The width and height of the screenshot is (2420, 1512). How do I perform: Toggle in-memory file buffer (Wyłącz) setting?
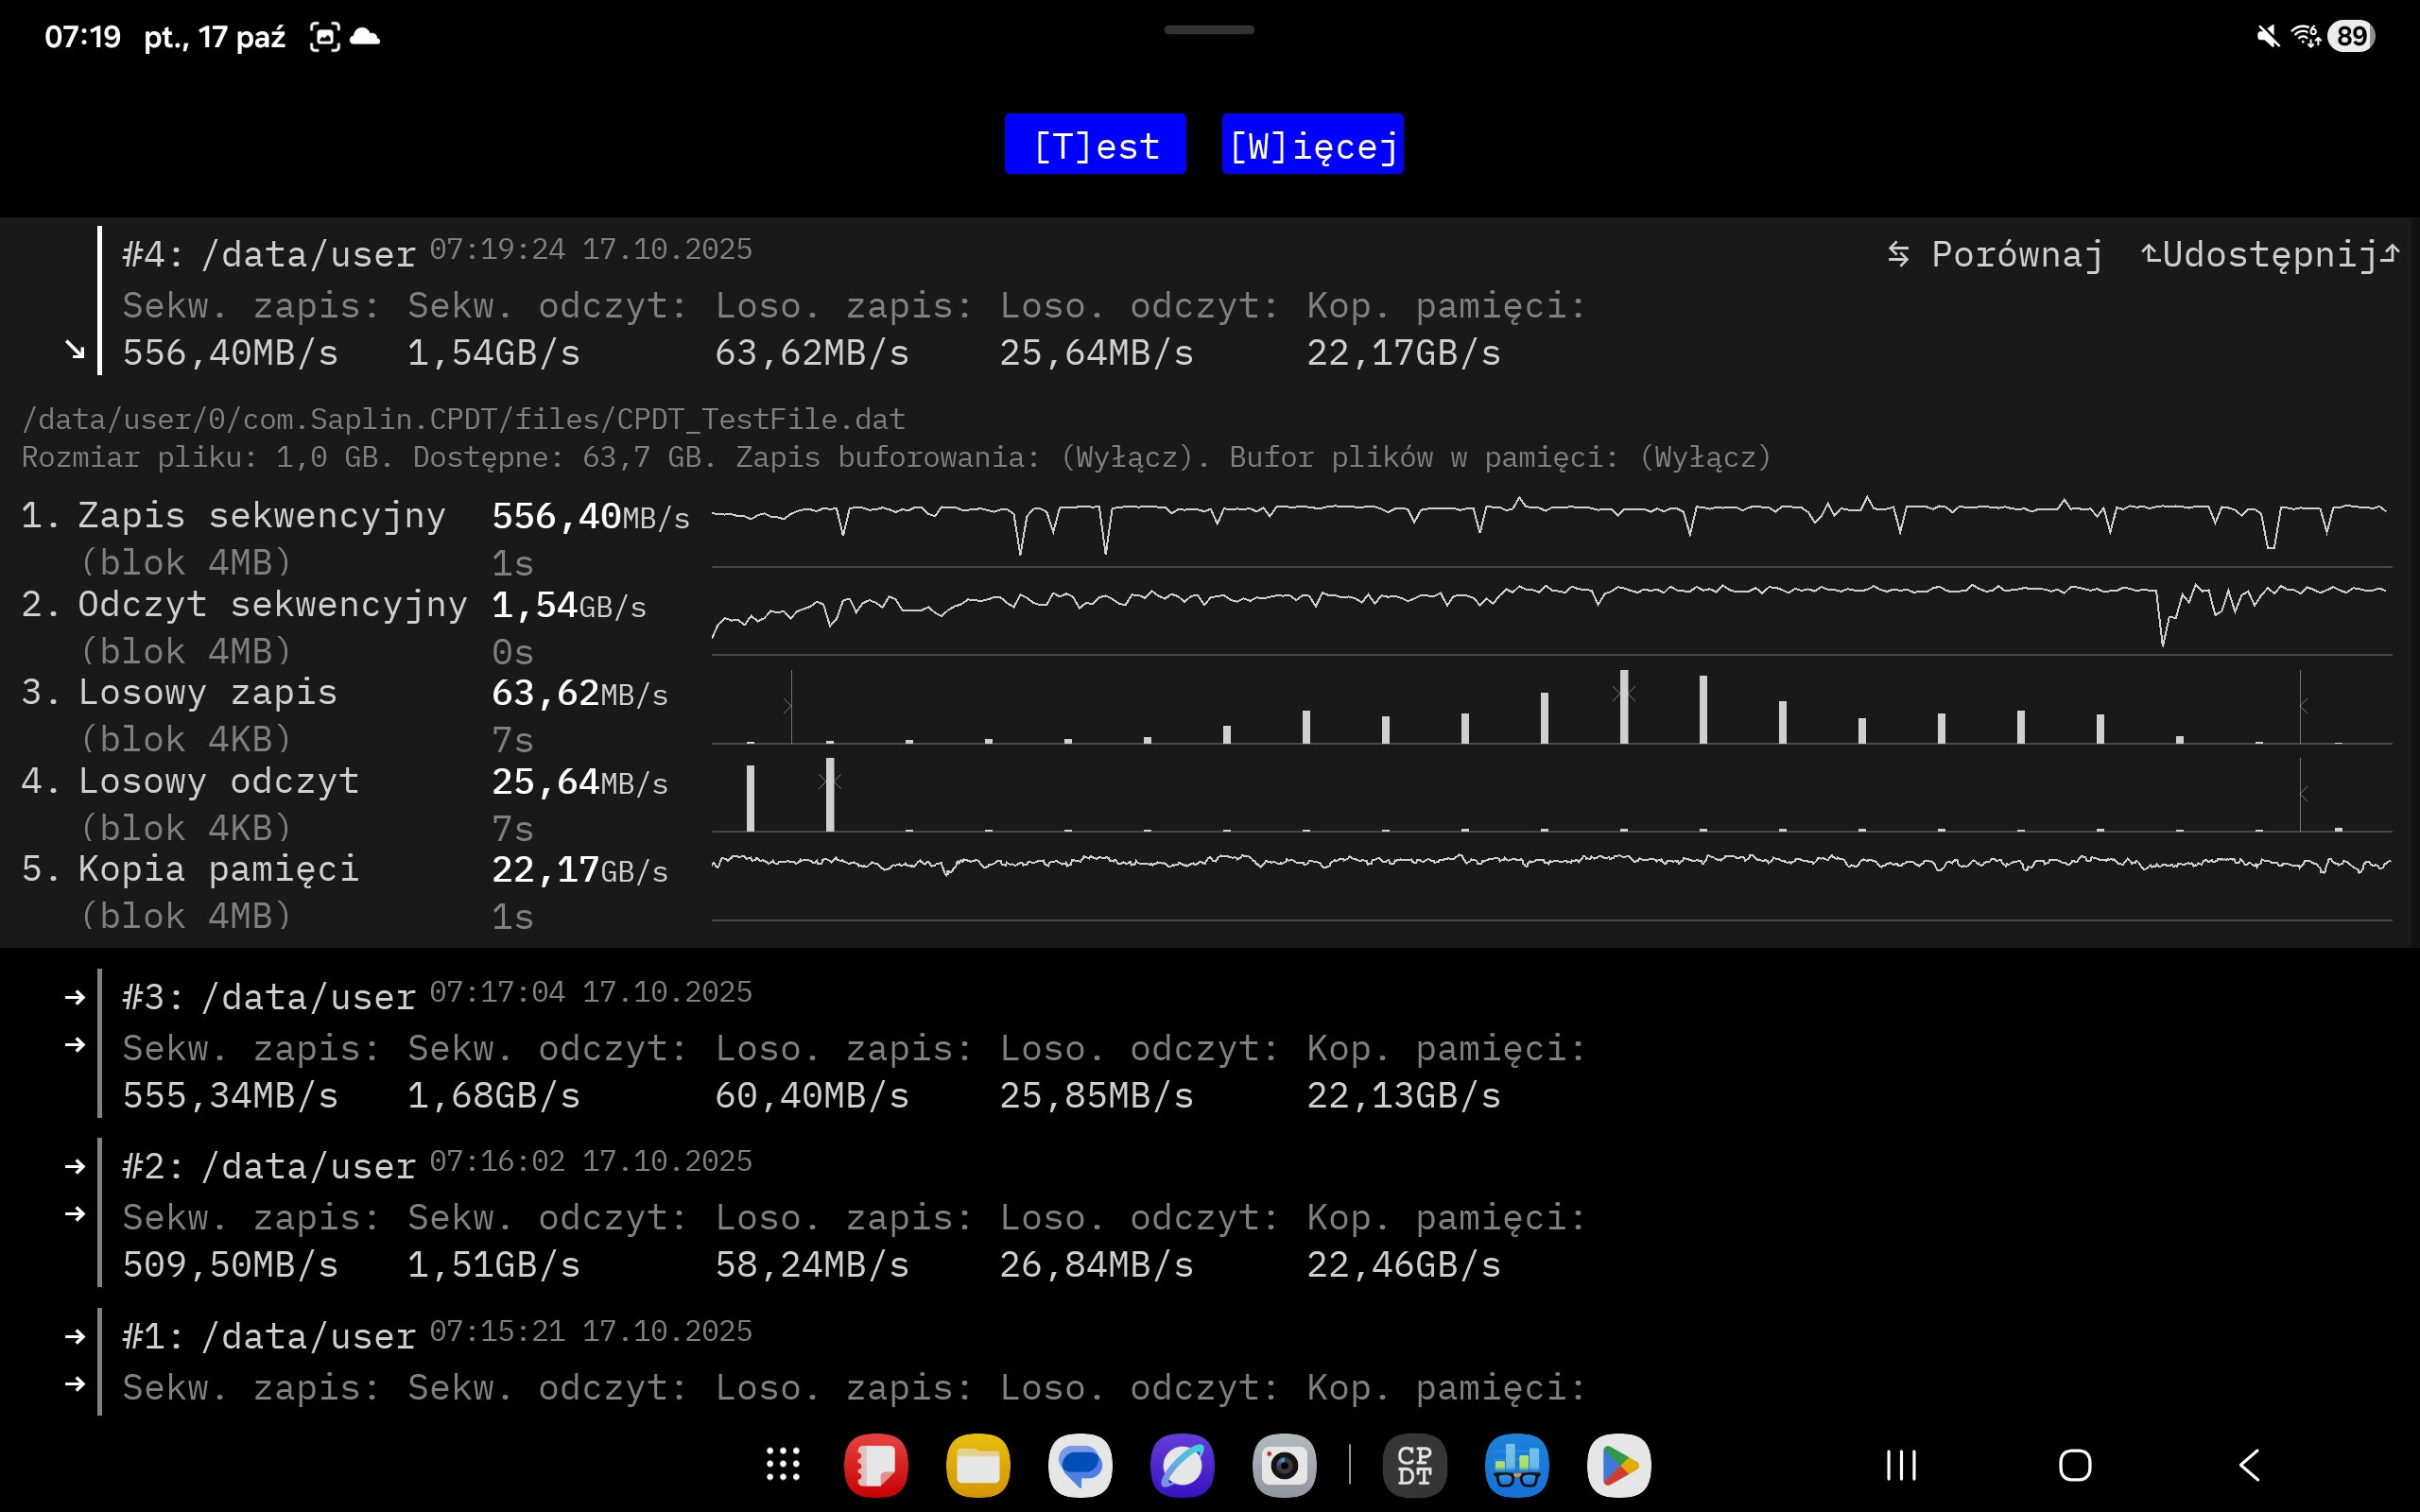1705,458
